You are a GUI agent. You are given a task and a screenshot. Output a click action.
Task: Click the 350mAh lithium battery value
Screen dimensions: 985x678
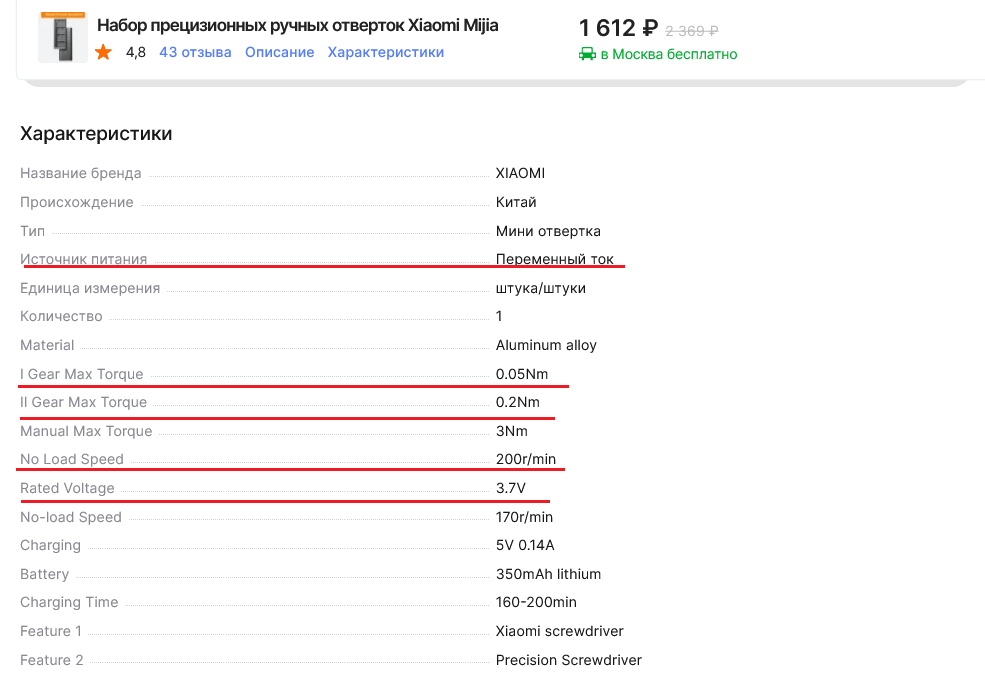pyautogui.click(x=548, y=574)
